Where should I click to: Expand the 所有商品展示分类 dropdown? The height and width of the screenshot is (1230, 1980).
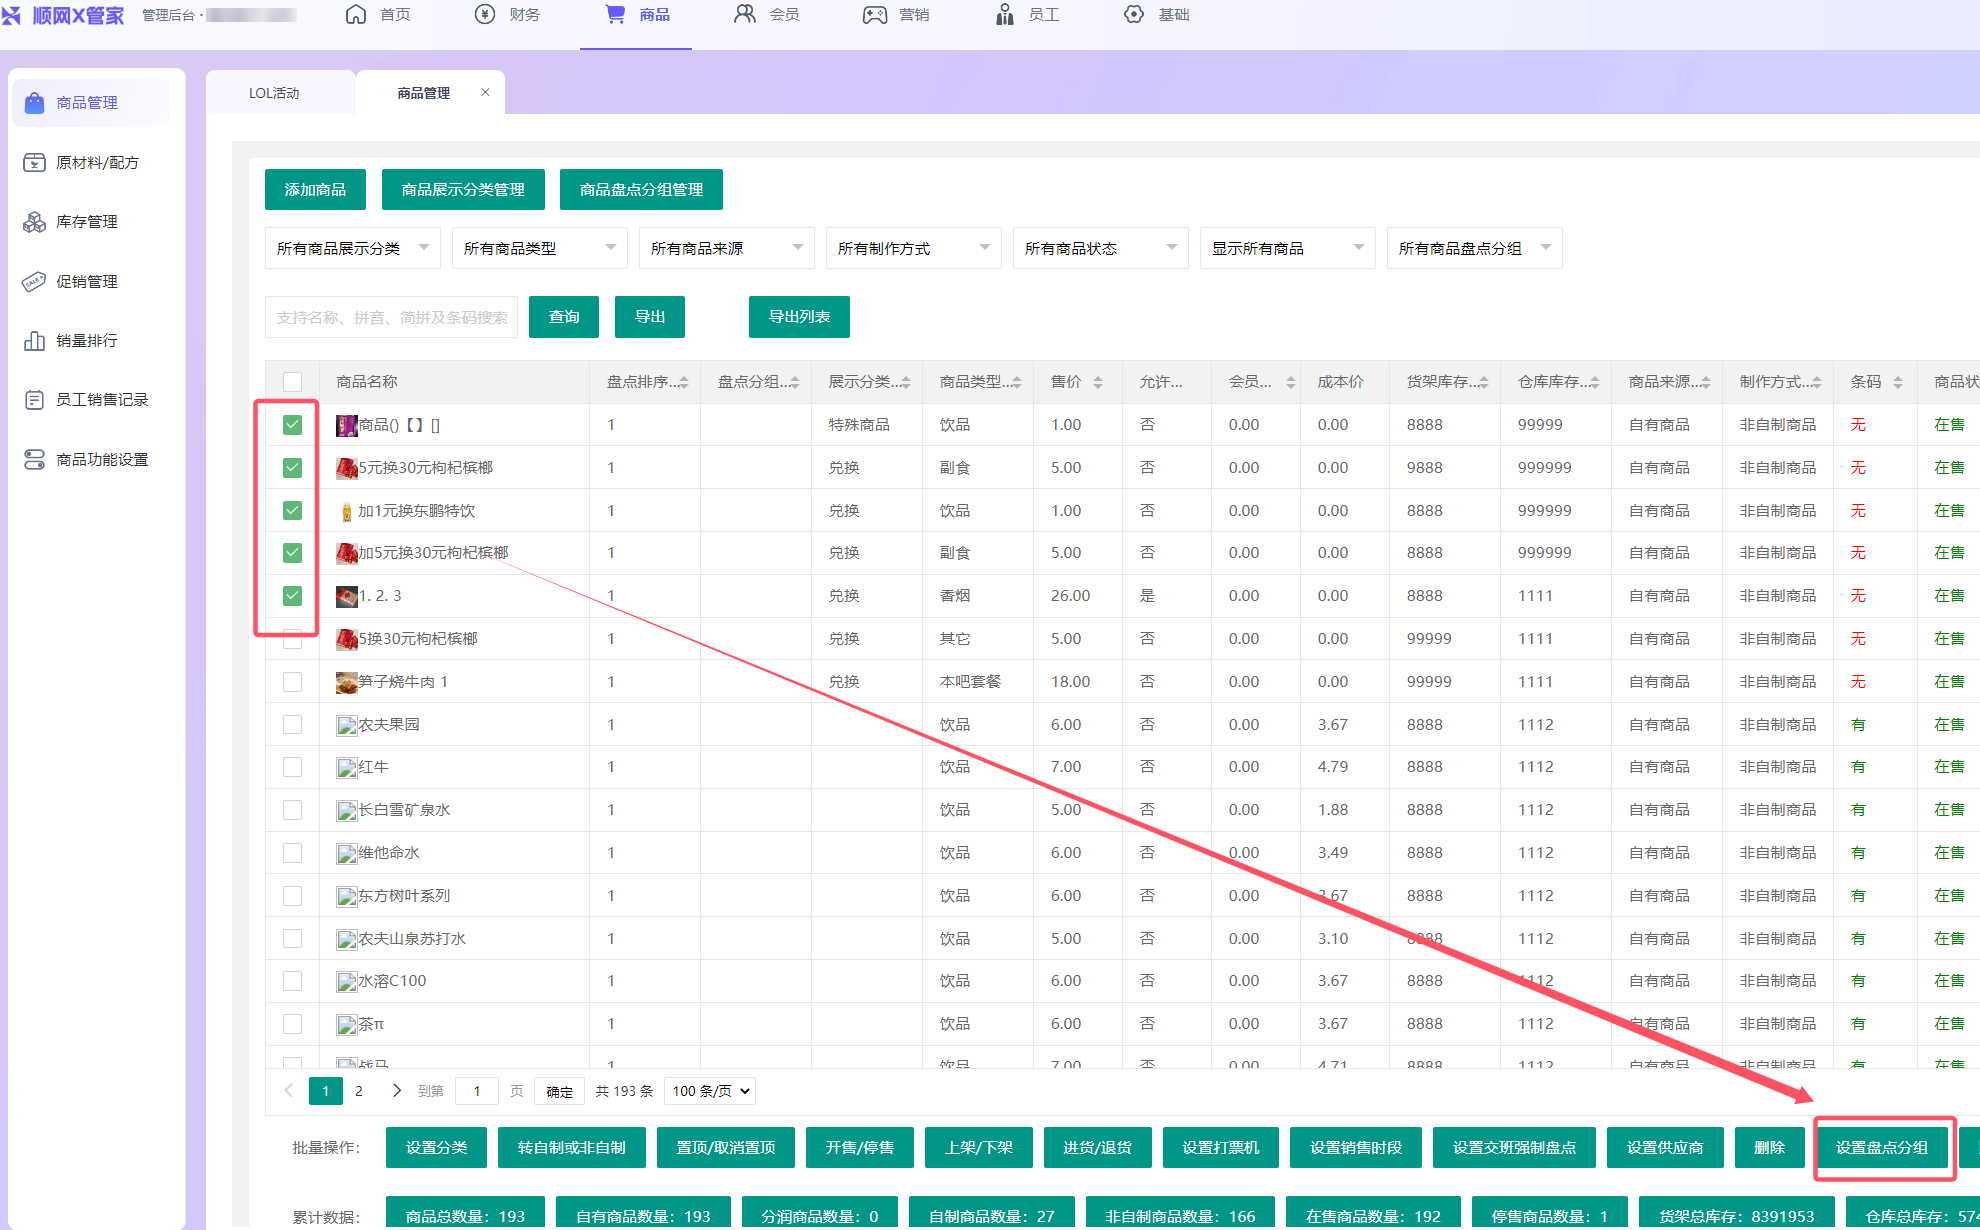tap(353, 248)
